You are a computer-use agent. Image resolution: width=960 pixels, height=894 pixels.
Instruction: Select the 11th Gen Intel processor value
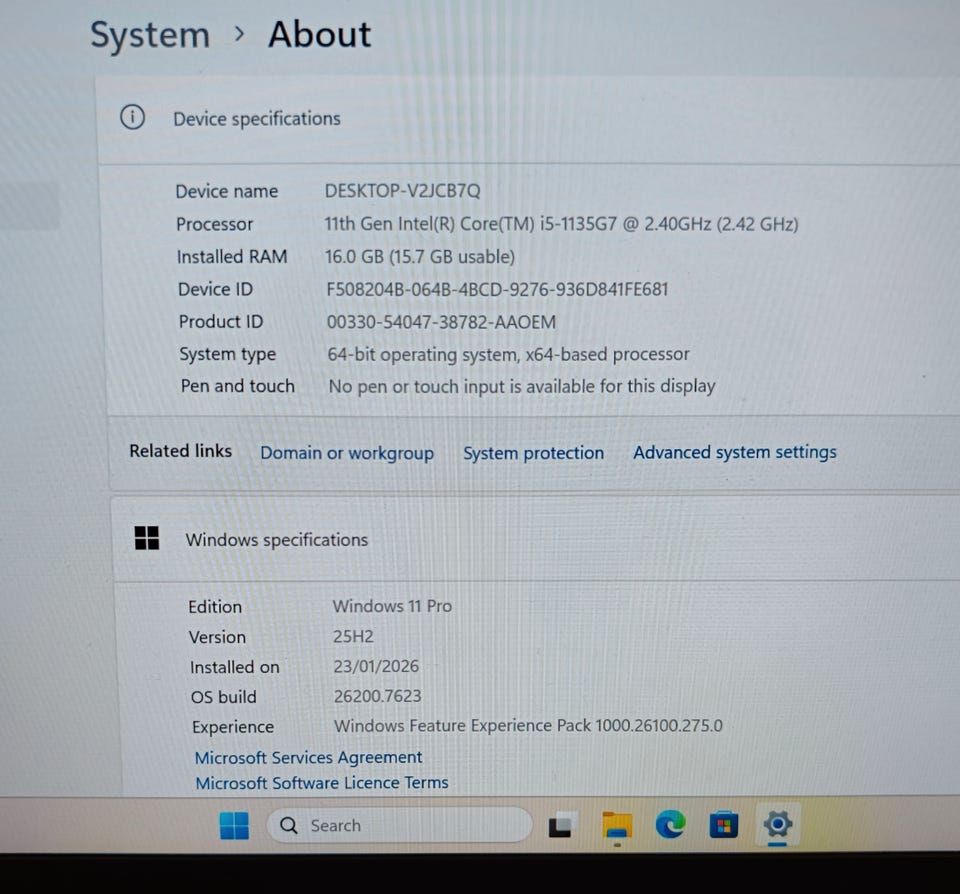561,224
